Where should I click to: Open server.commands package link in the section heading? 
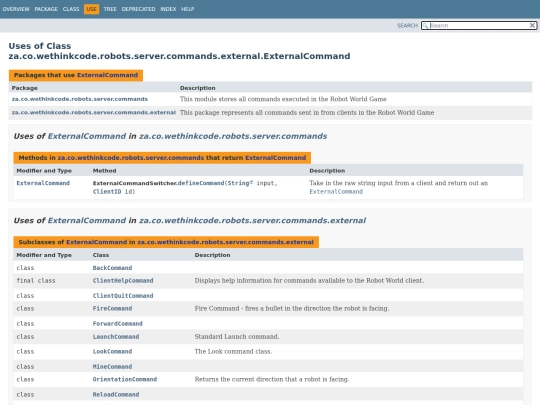pyautogui.click(x=233, y=136)
